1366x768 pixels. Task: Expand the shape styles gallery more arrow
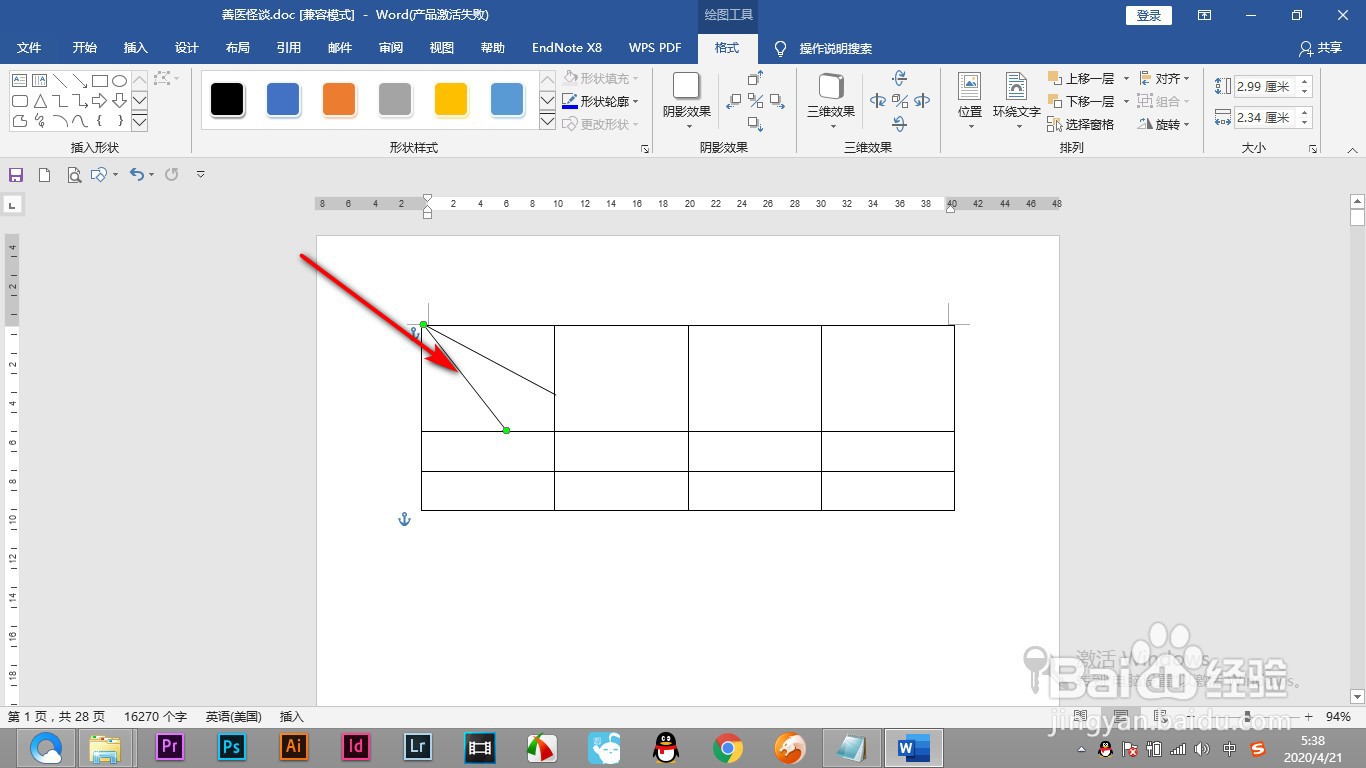coord(547,122)
